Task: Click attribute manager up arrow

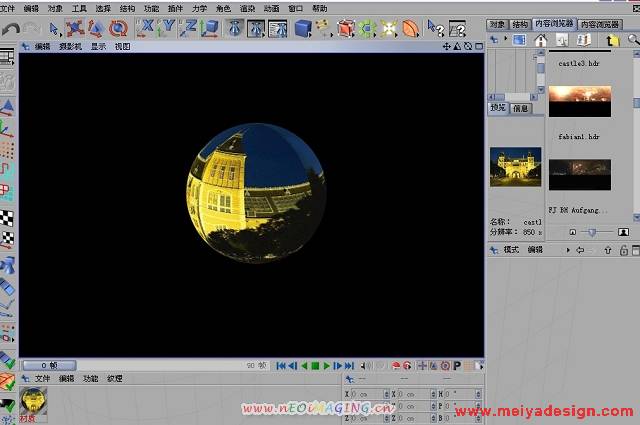Action: [x=608, y=250]
